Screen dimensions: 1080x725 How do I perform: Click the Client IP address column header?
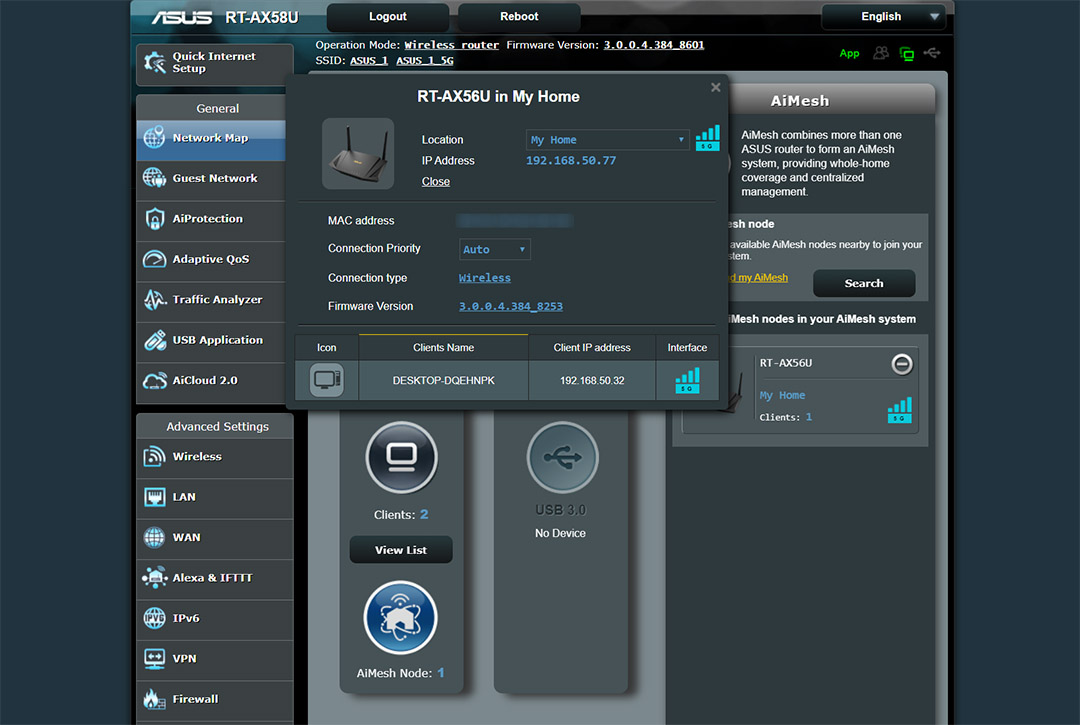coord(592,347)
